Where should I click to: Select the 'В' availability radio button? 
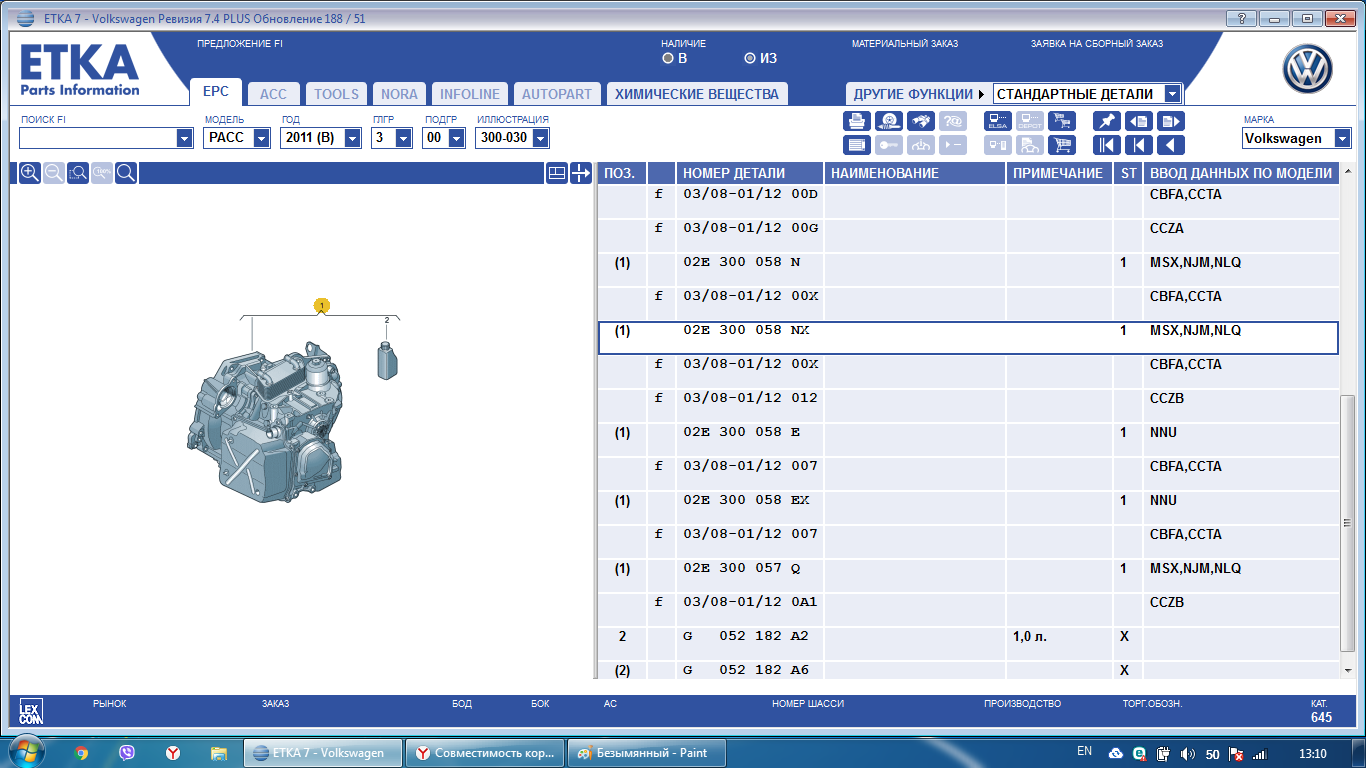668,58
